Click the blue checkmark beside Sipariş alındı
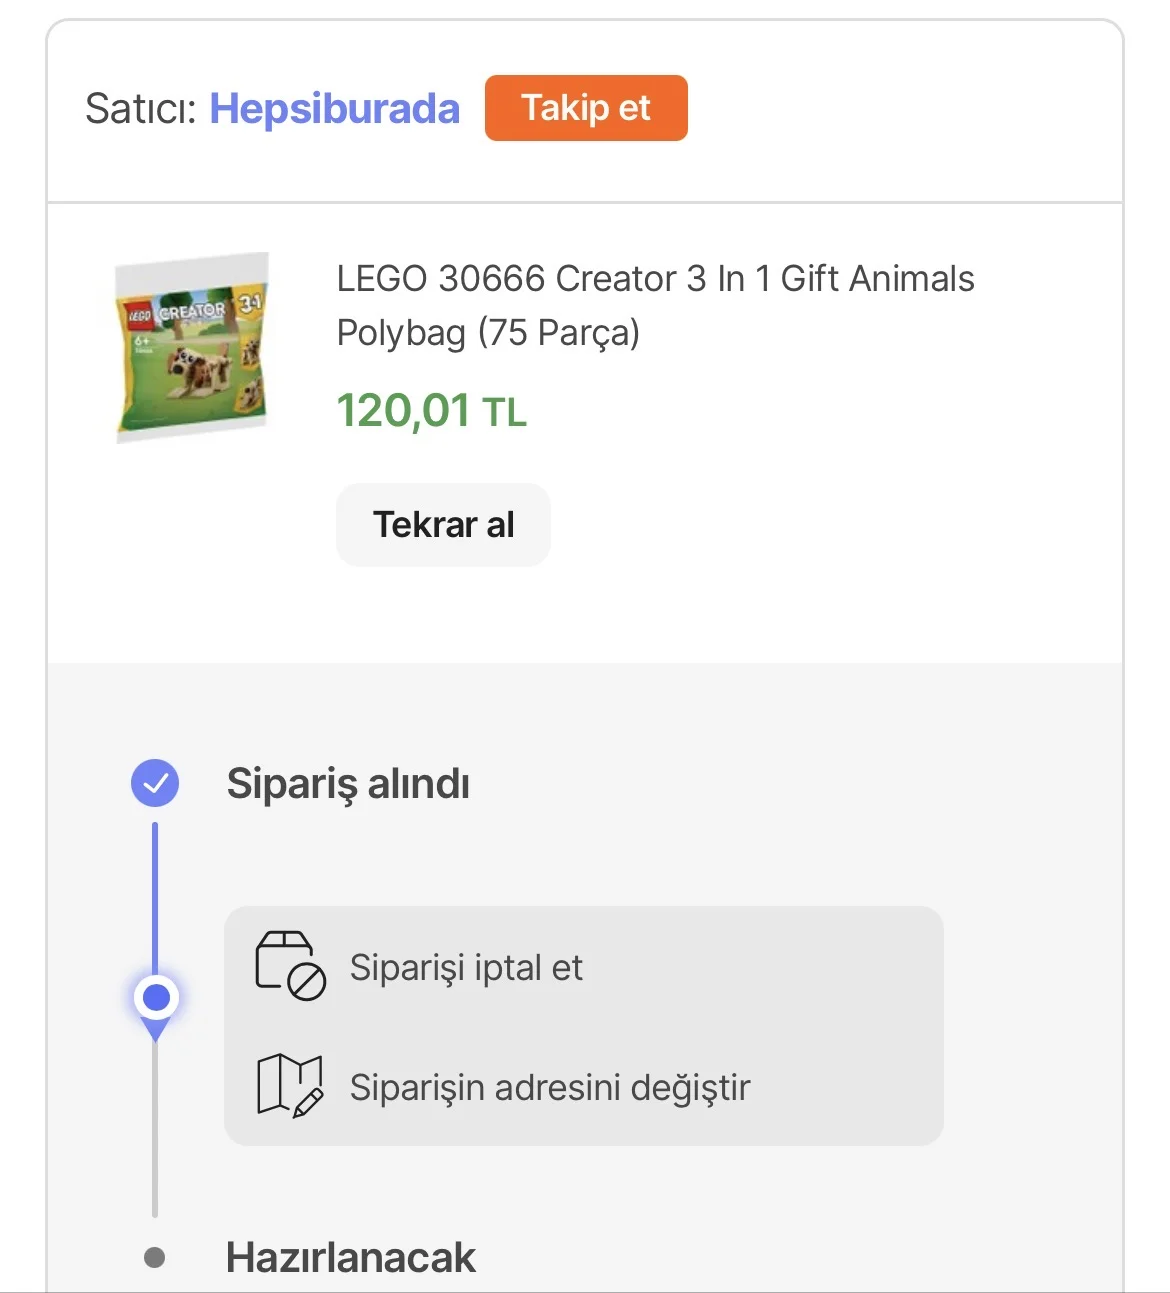This screenshot has width=1170, height=1293. click(155, 783)
